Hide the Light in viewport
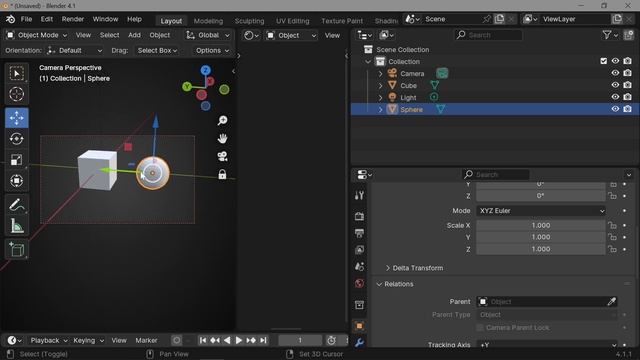 (x=615, y=97)
